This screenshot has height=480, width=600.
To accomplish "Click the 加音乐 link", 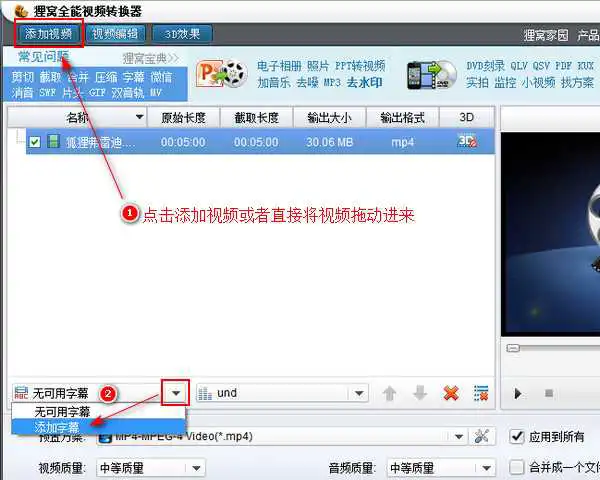I will pos(274,82).
